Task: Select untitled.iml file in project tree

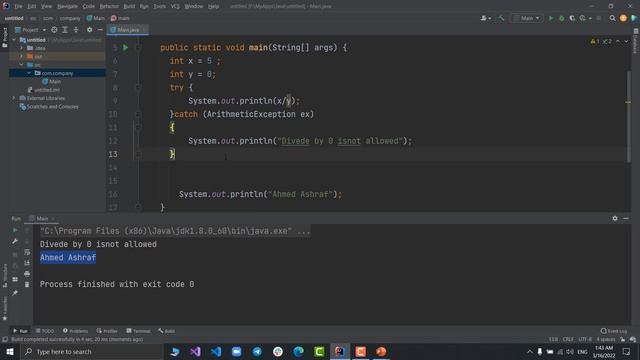Action: click(44, 90)
